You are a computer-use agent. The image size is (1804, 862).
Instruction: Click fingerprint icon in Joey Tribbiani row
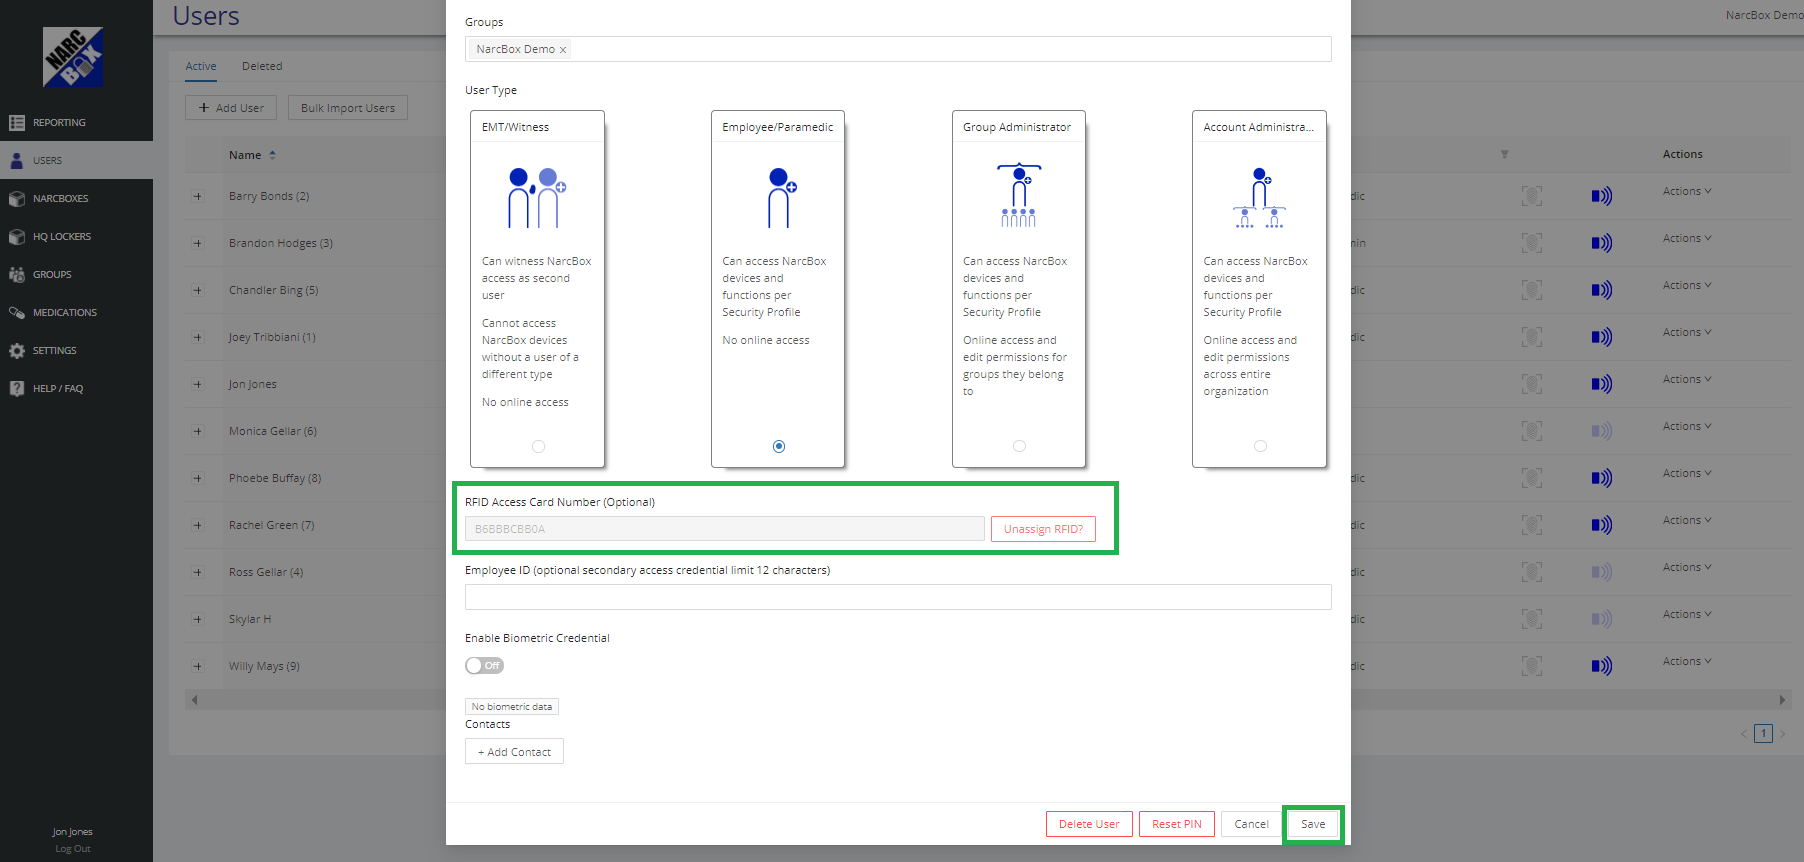1532,337
